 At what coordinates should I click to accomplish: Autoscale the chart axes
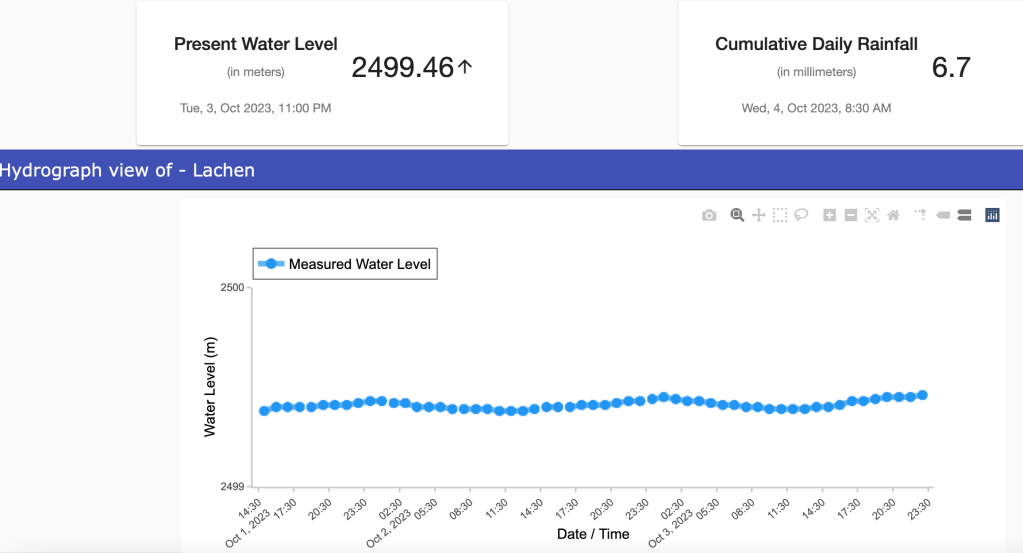click(872, 215)
